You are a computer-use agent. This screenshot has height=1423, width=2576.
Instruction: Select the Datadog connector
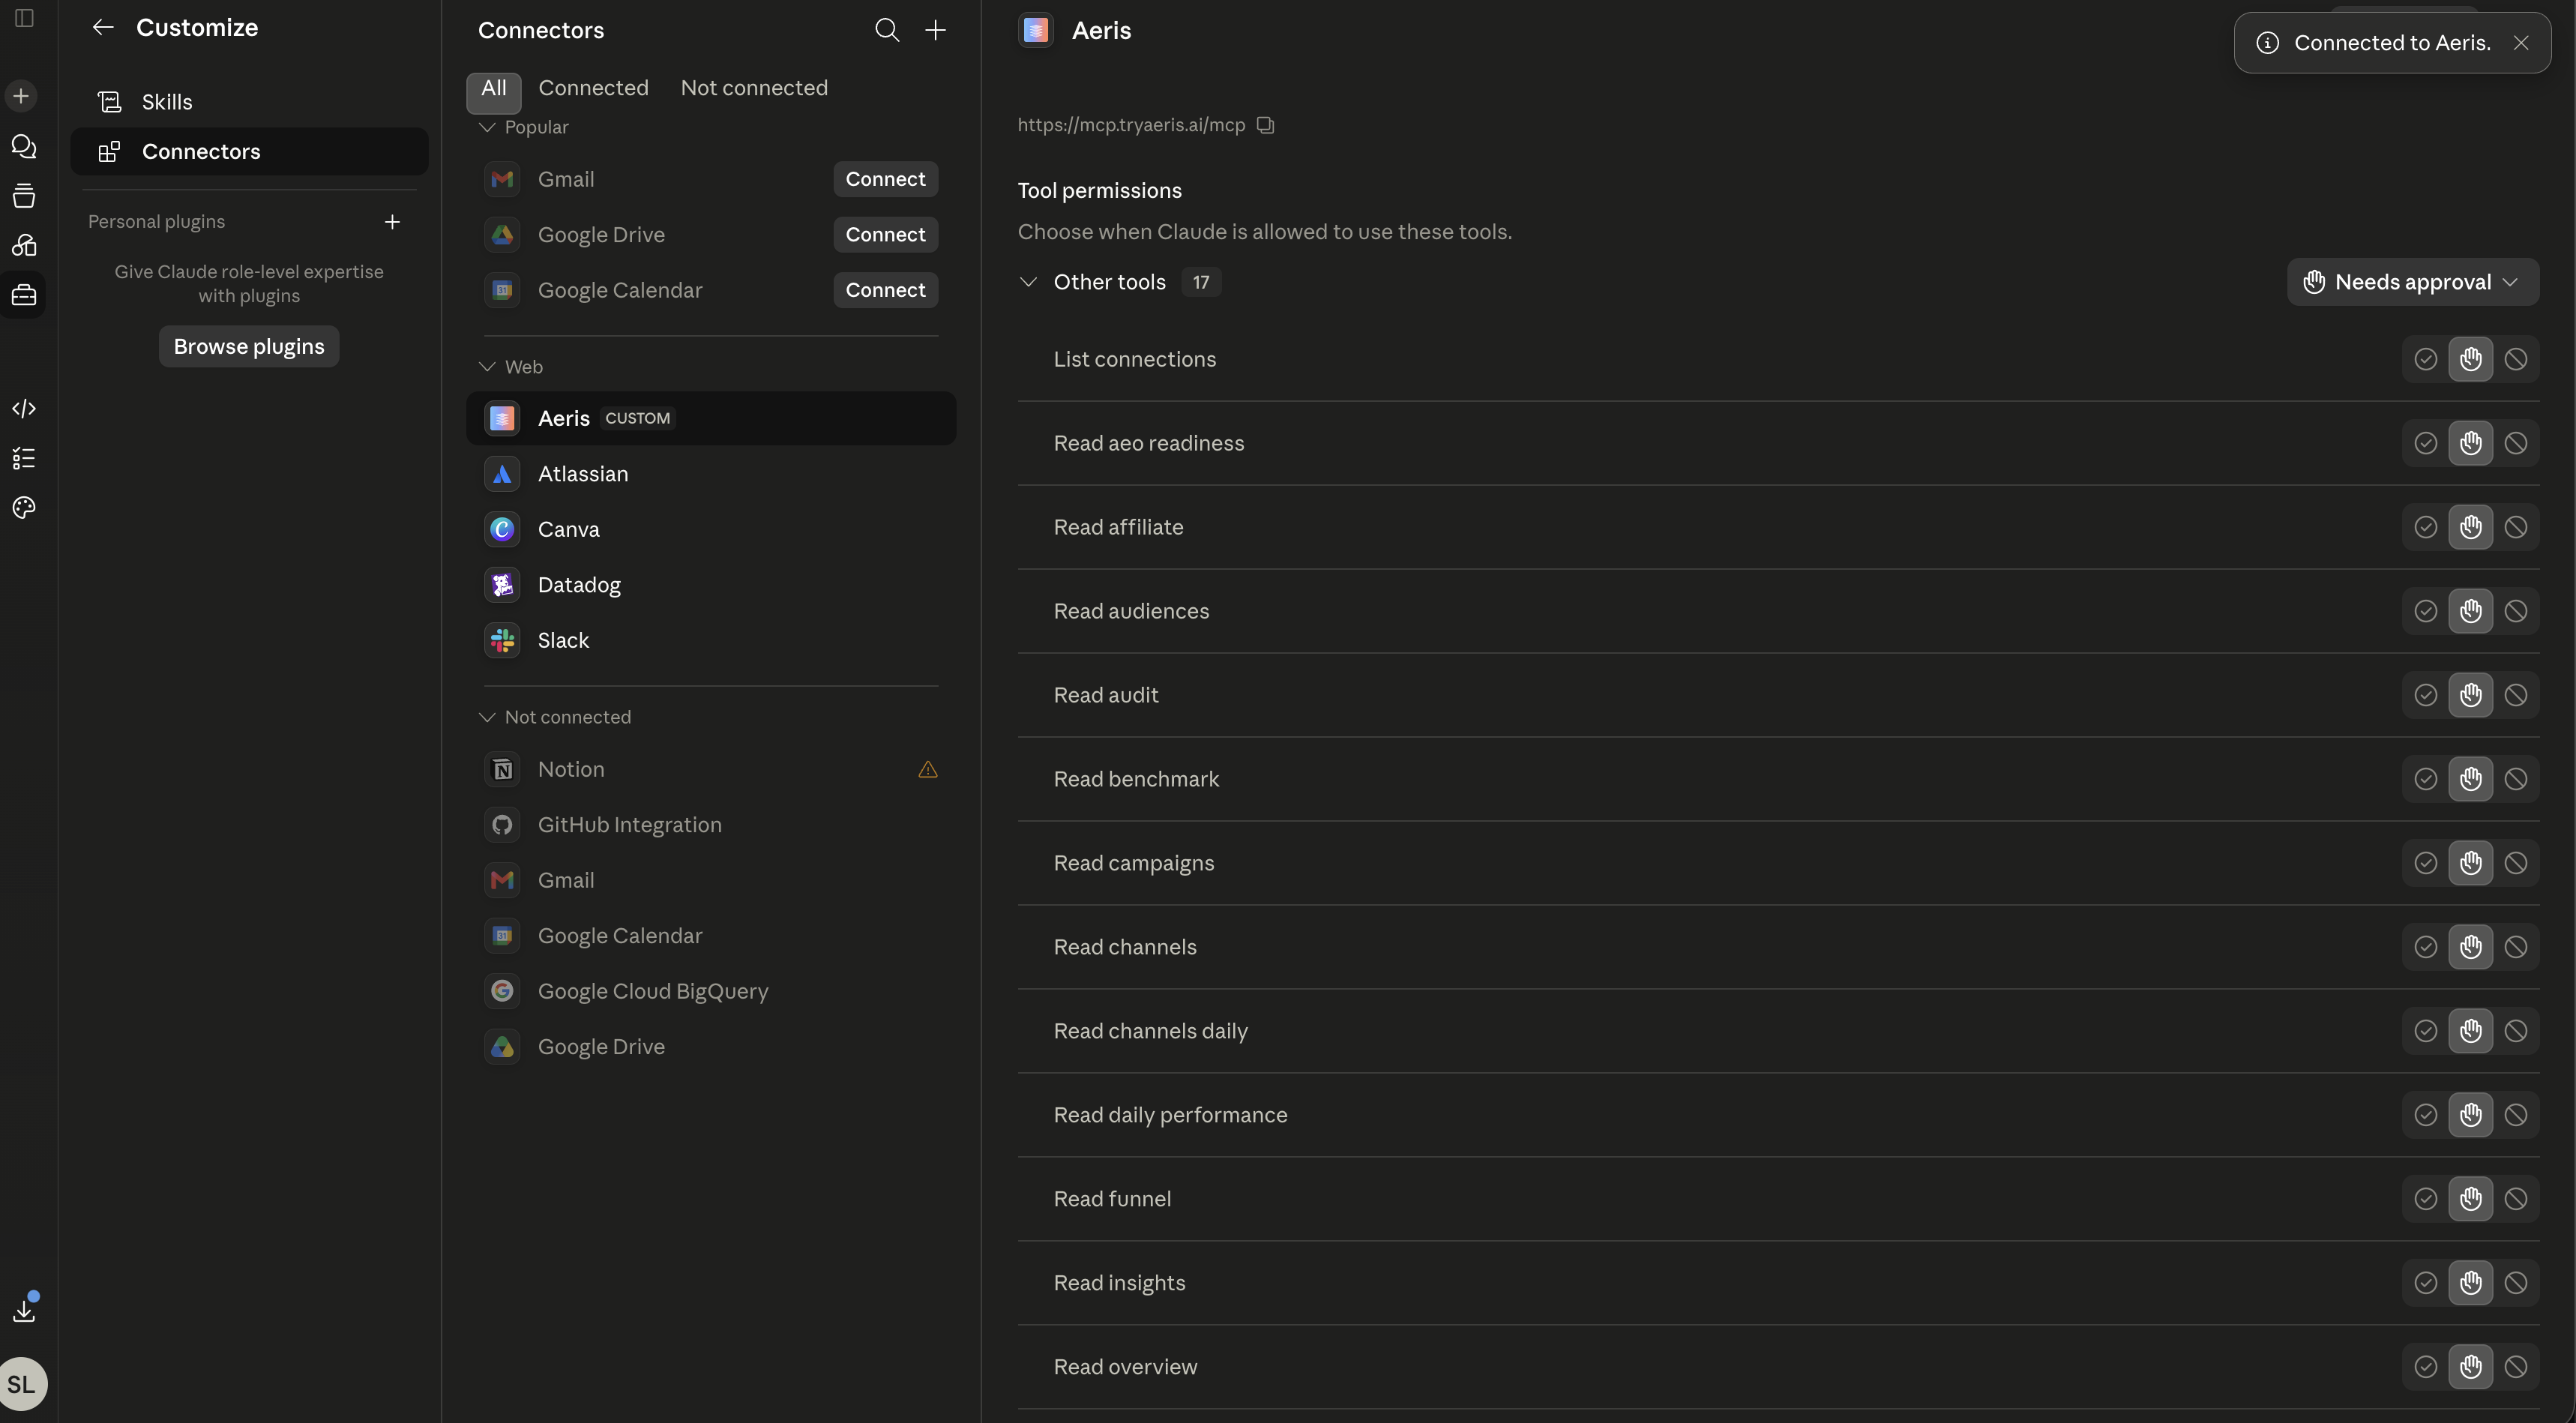click(x=711, y=585)
